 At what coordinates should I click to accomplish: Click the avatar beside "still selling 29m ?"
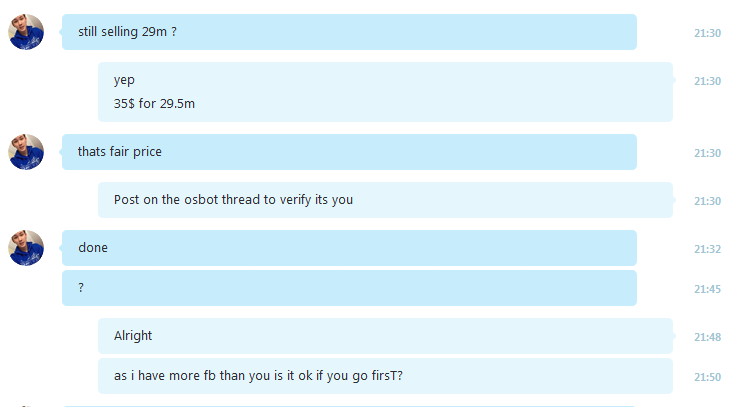tap(26, 32)
